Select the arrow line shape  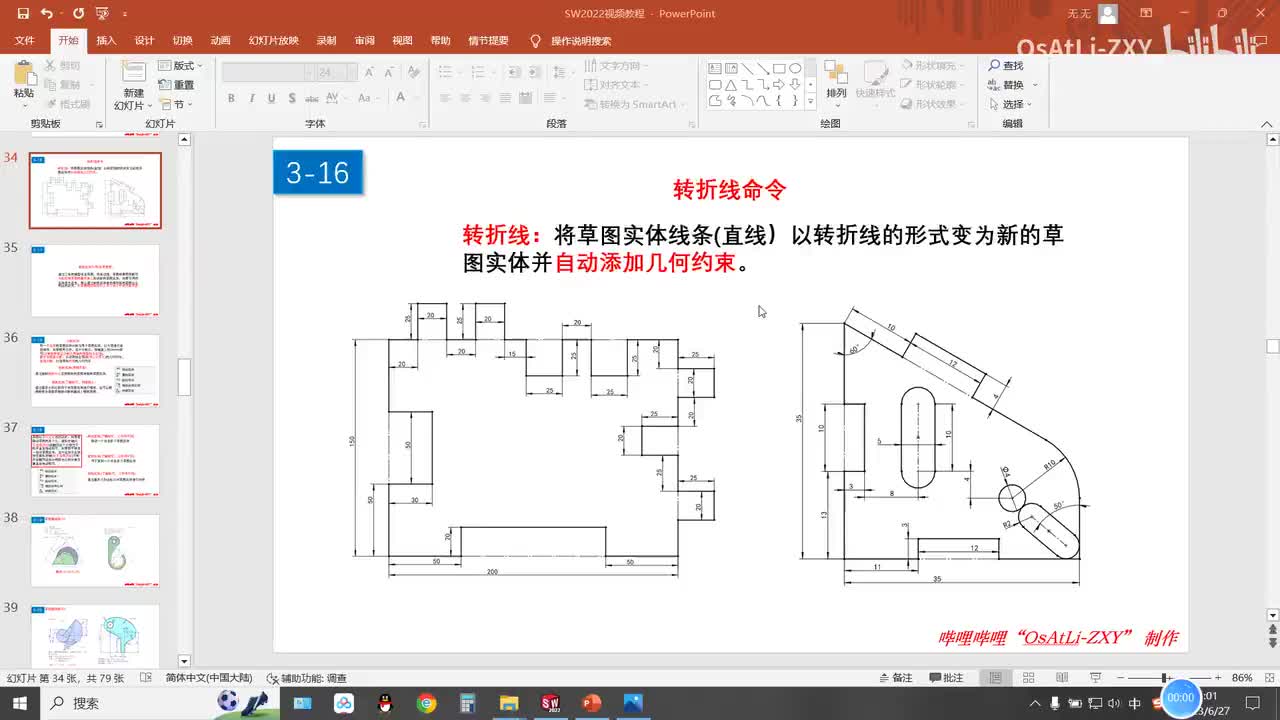pyautogui.click(x=763, y=69)
